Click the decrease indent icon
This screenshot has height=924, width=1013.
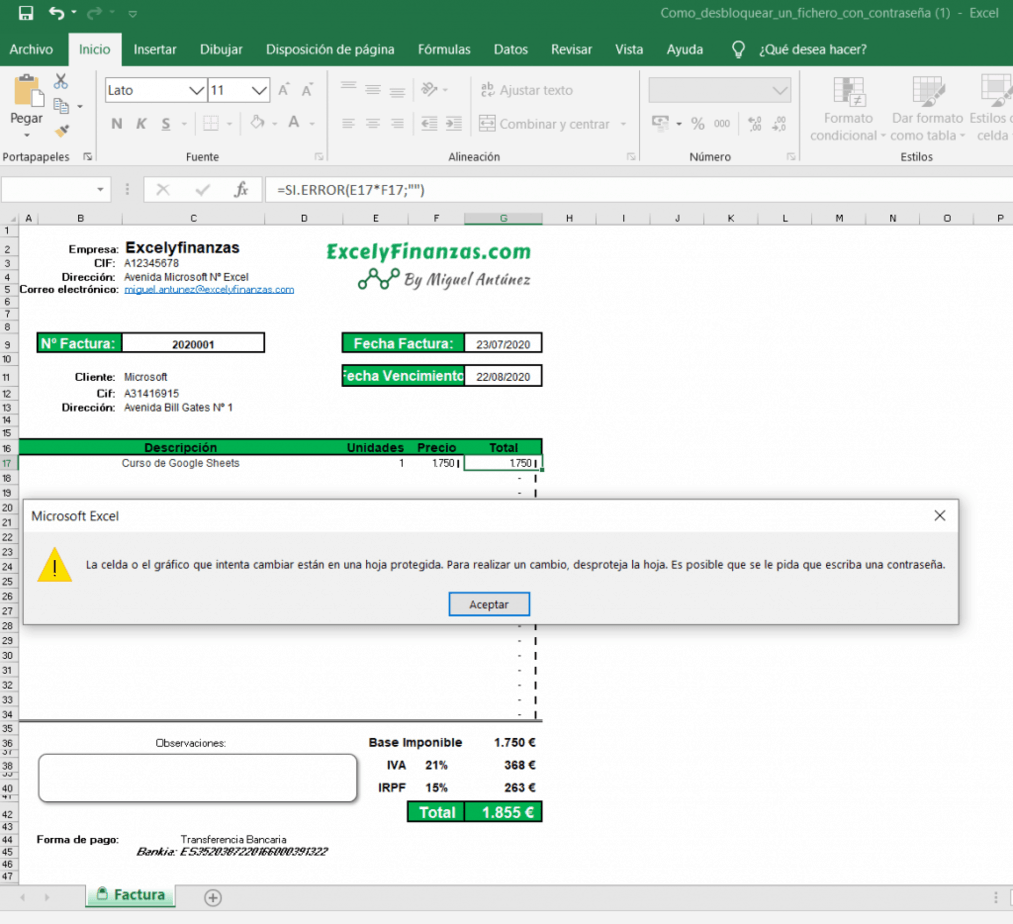click(x=429, y=123)
